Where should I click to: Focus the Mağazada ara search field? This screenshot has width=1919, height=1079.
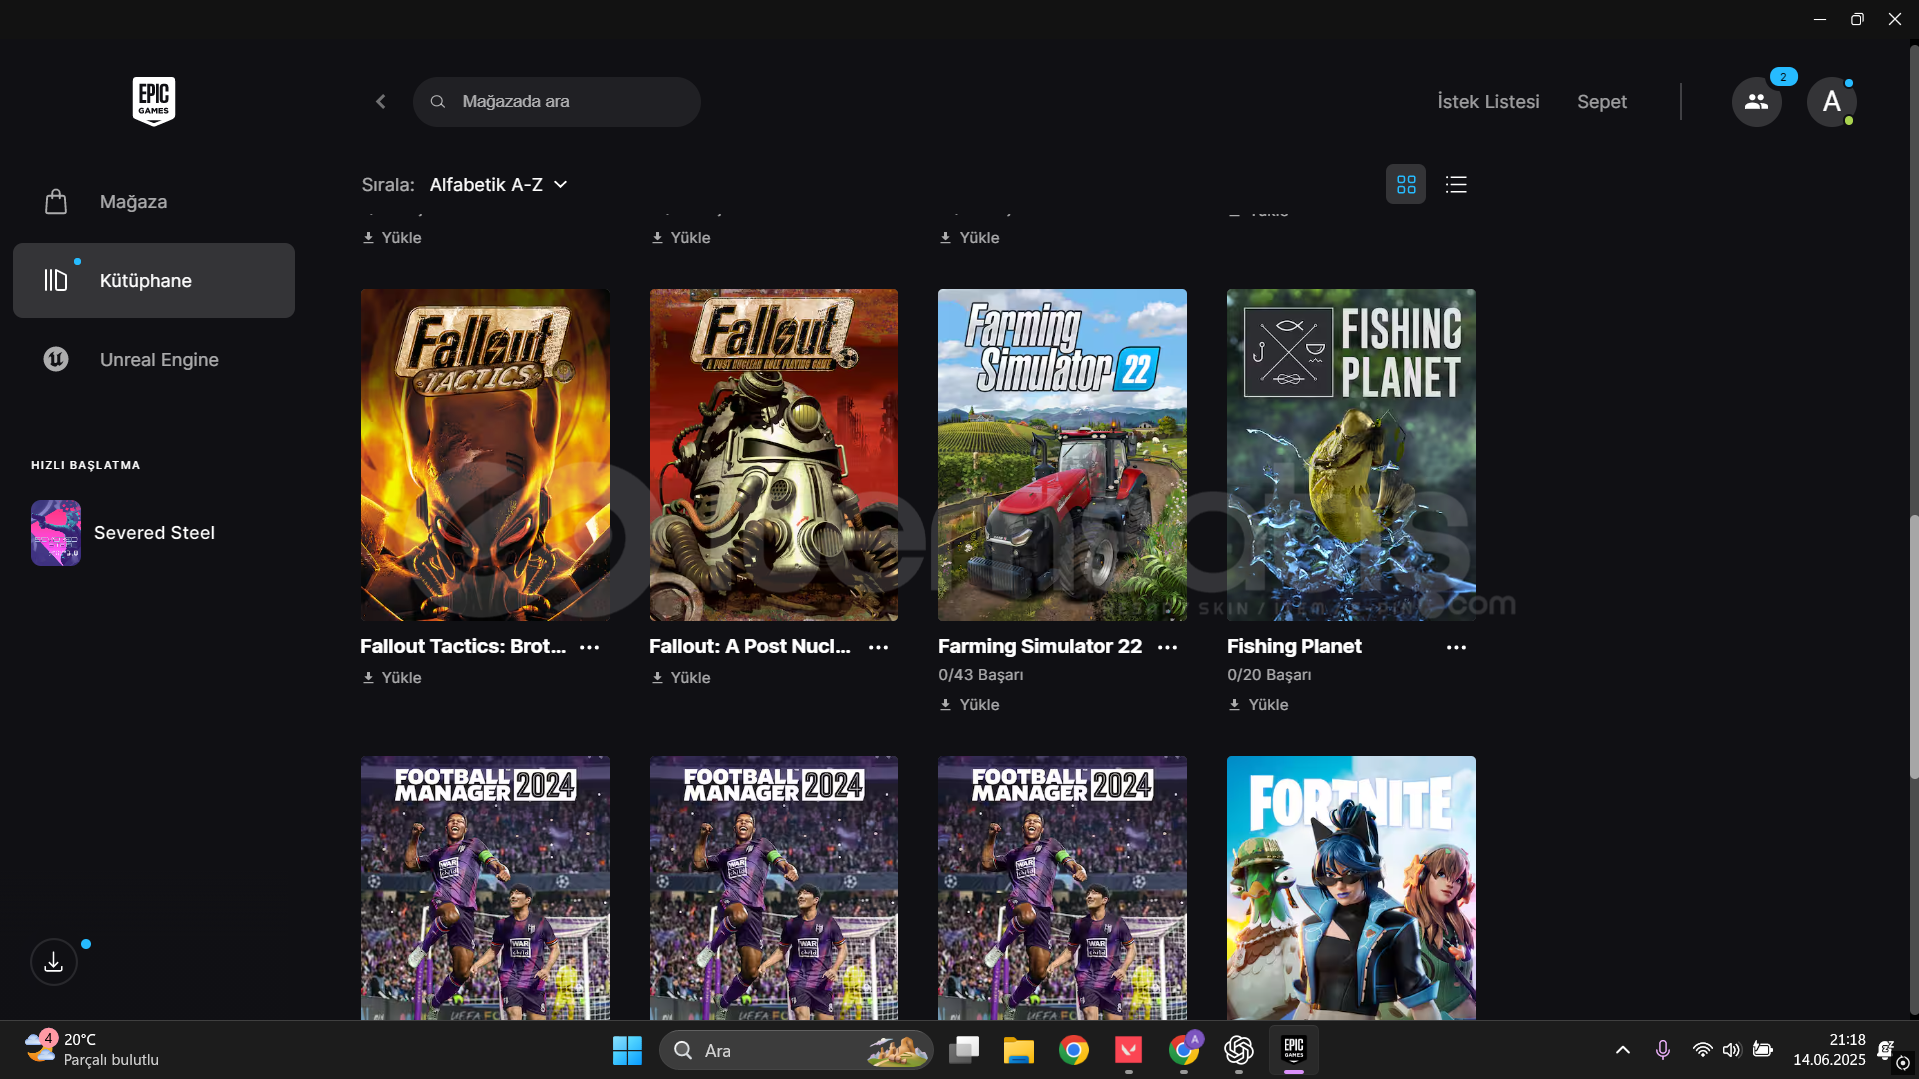pyautogui.click(x=557, y=102)
